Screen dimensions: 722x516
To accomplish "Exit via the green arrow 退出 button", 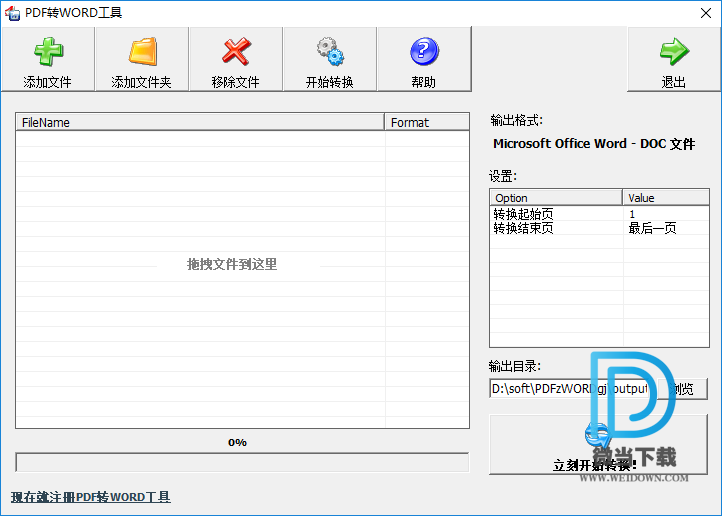I will (x=674, y=59).
